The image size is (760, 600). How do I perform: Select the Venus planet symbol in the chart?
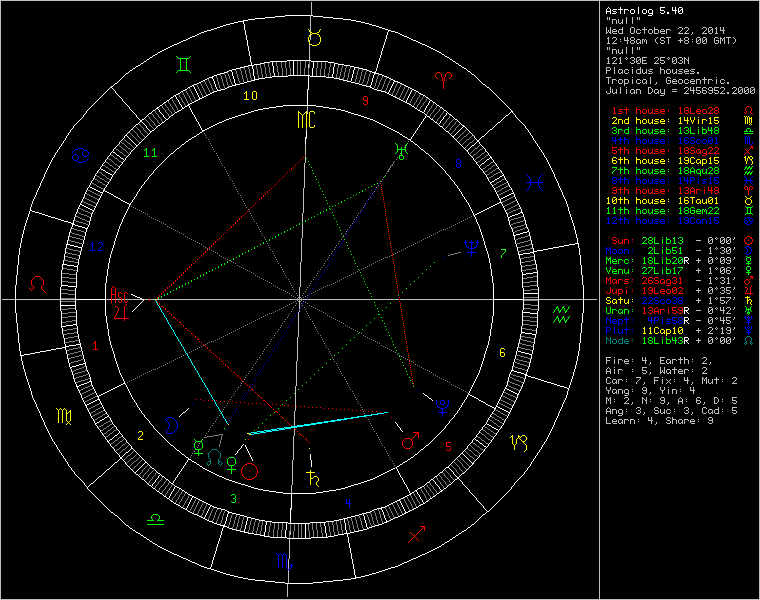pyautogui.click(x=232, y=465)
